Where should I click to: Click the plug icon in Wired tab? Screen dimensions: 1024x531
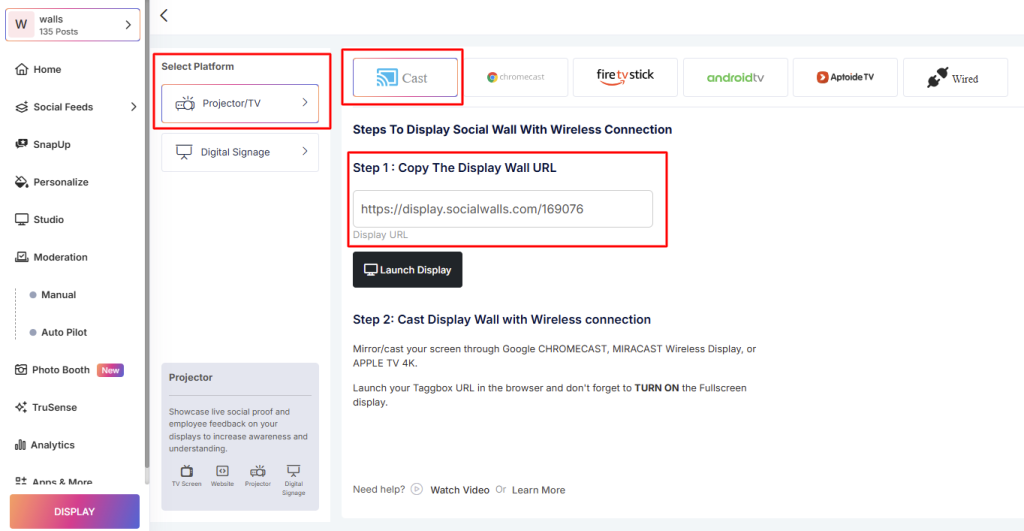937,77
